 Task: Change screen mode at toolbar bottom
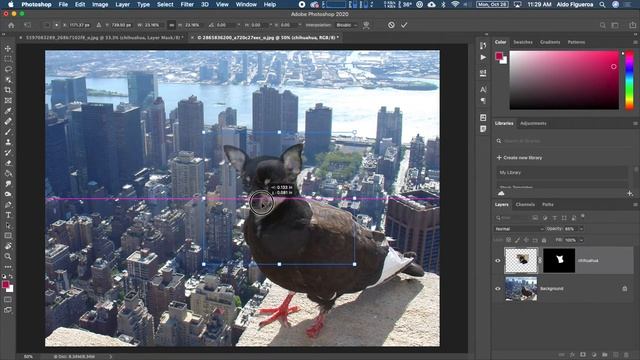(8, 310)
